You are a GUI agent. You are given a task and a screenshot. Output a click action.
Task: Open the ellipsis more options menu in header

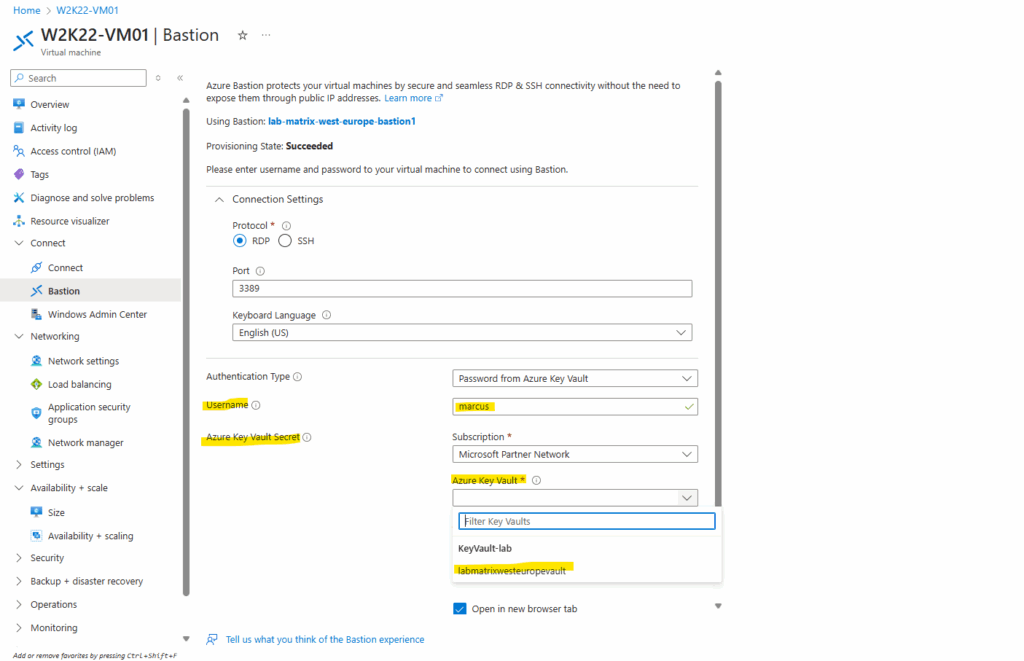[x=266, y=35]
